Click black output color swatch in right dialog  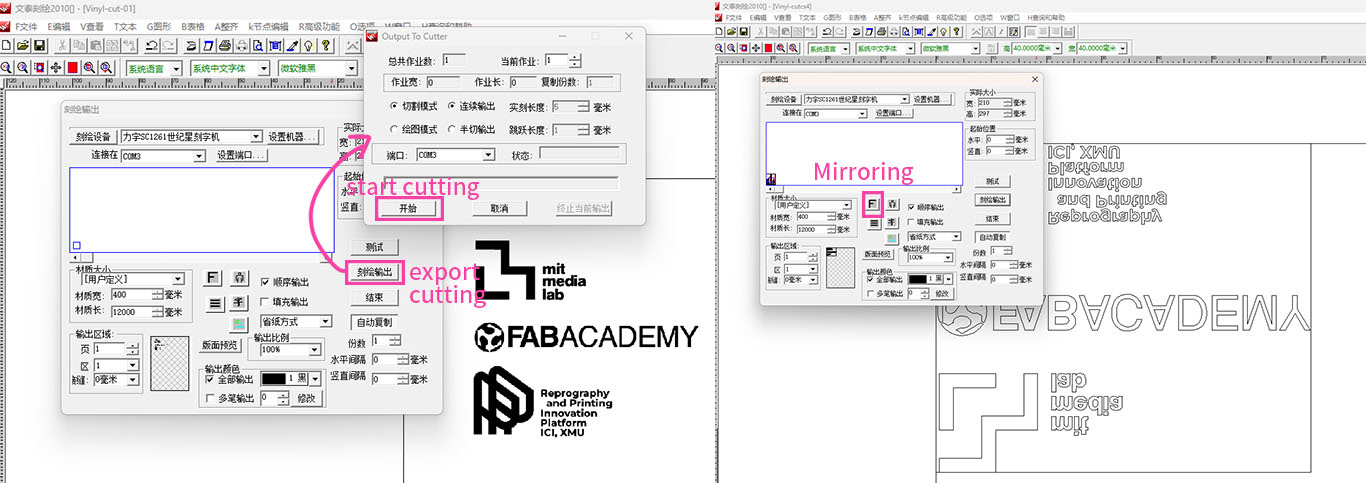pos(918,279)
